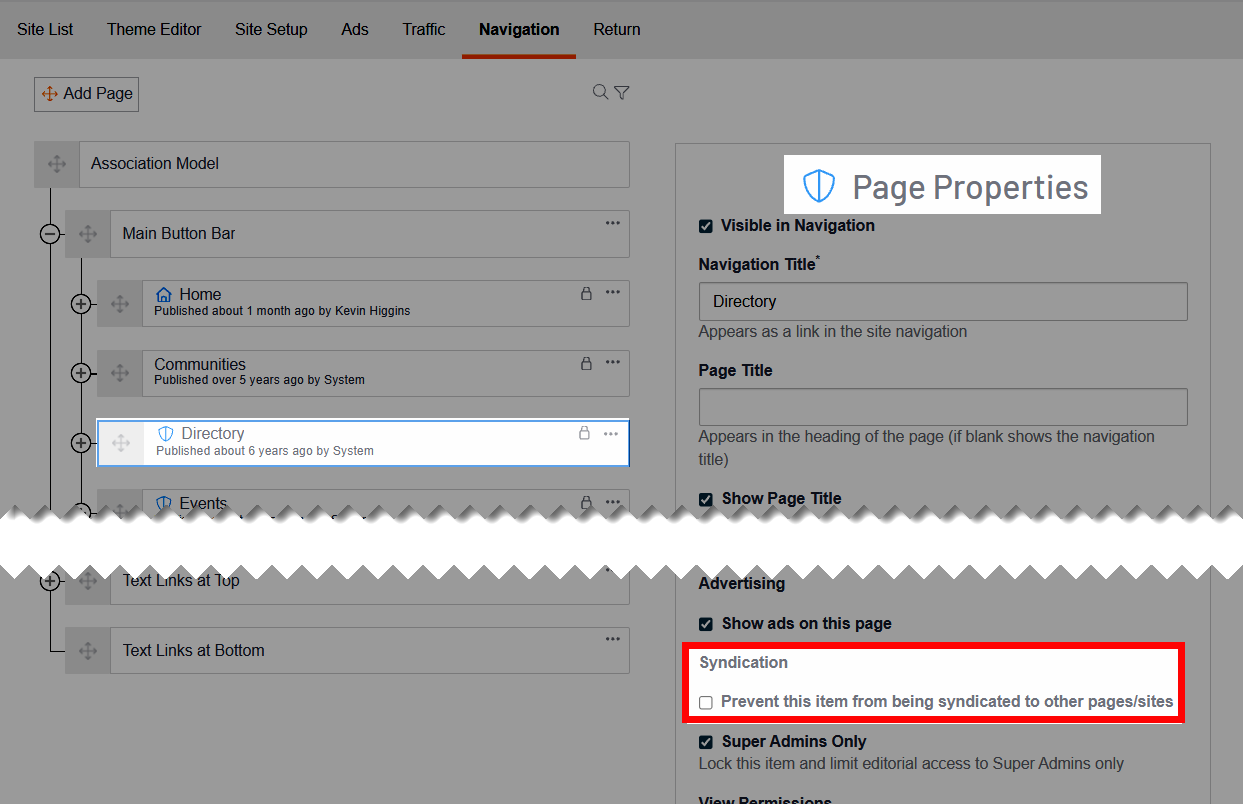Screen dimensions: 1243x804
Task: Click the Add Page button
Action: click(x=86, y=93)
